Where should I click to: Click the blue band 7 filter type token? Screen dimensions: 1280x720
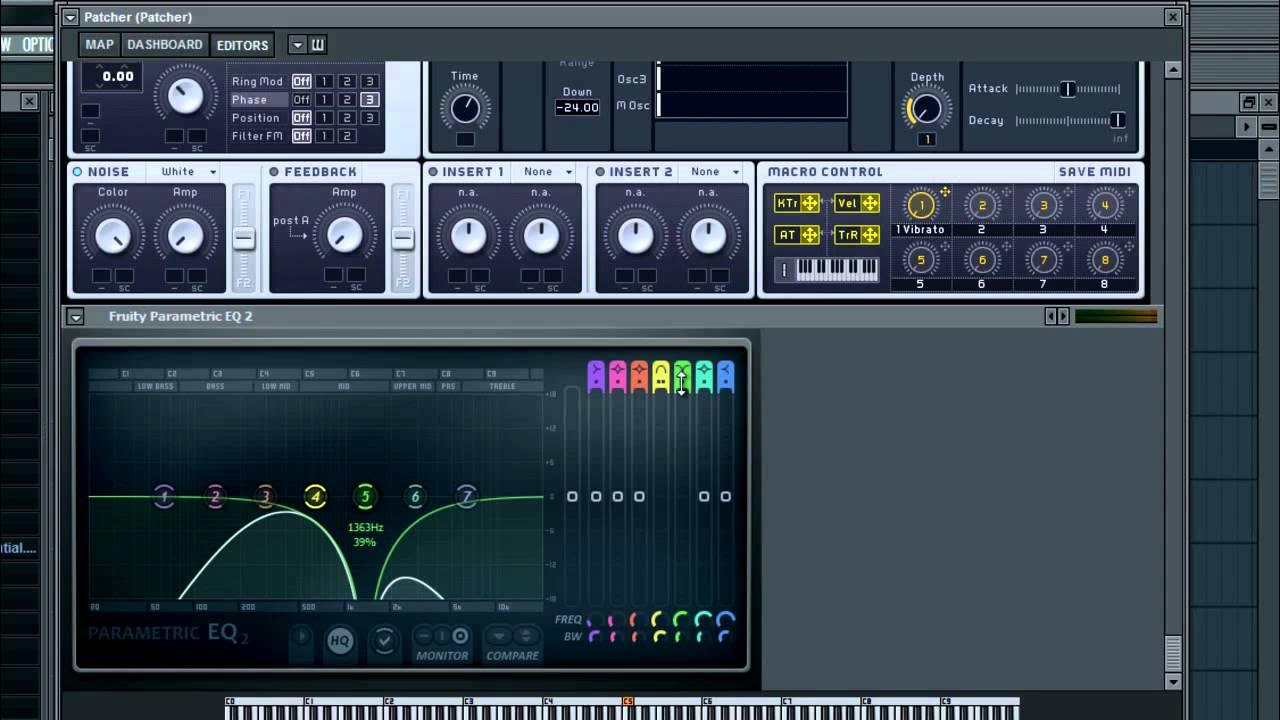(725, 376)
